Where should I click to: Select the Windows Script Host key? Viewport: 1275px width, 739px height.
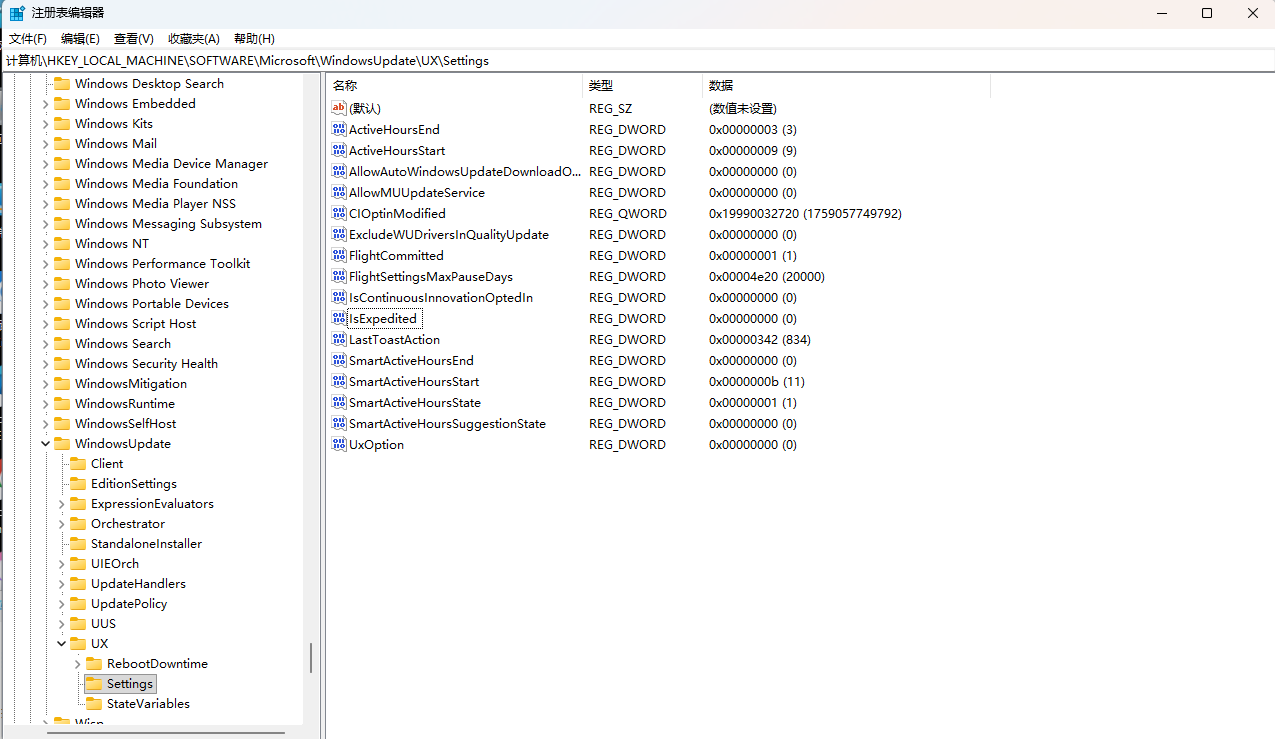click(135, 323)
